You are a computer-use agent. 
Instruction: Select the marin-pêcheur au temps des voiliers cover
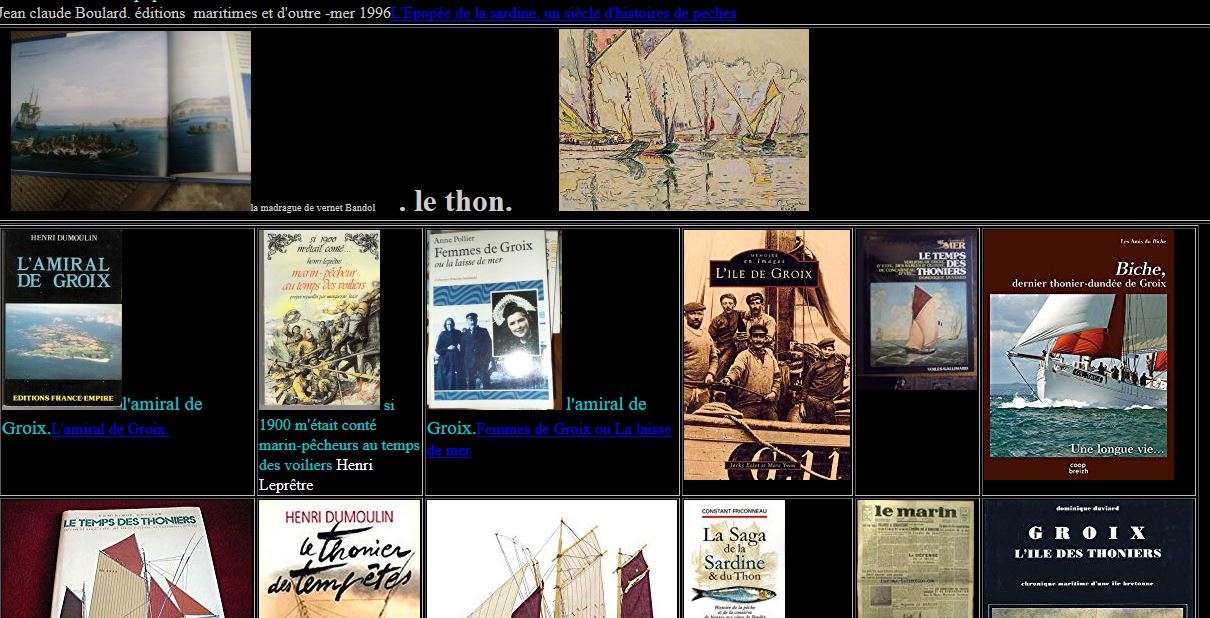click(321, 320)
